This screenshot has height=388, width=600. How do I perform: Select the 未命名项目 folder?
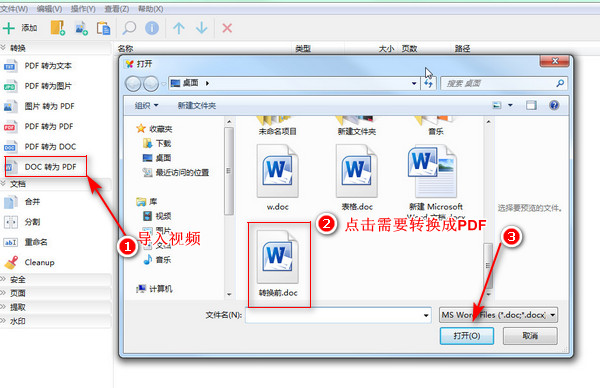(277, 126)
